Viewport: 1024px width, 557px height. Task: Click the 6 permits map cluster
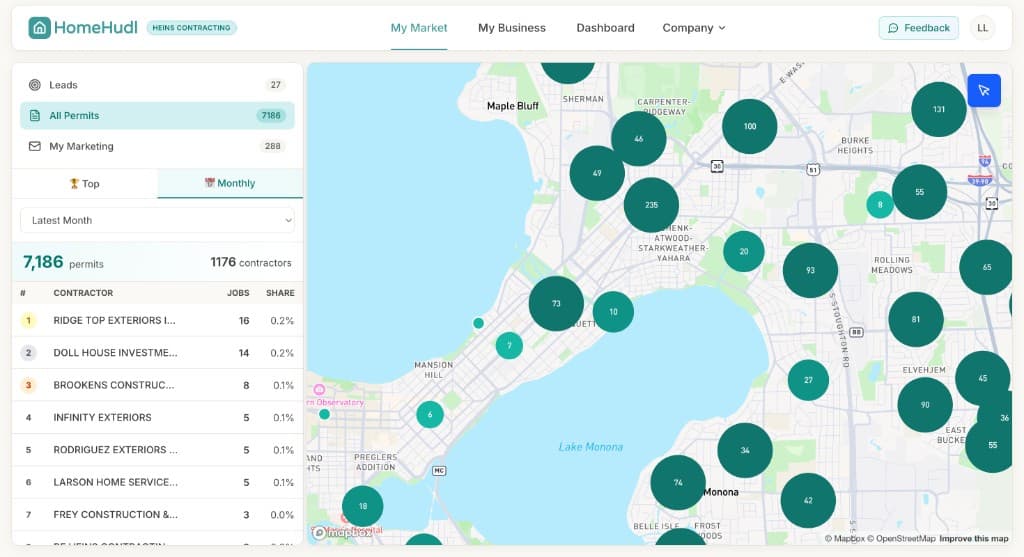pos(430,415)
